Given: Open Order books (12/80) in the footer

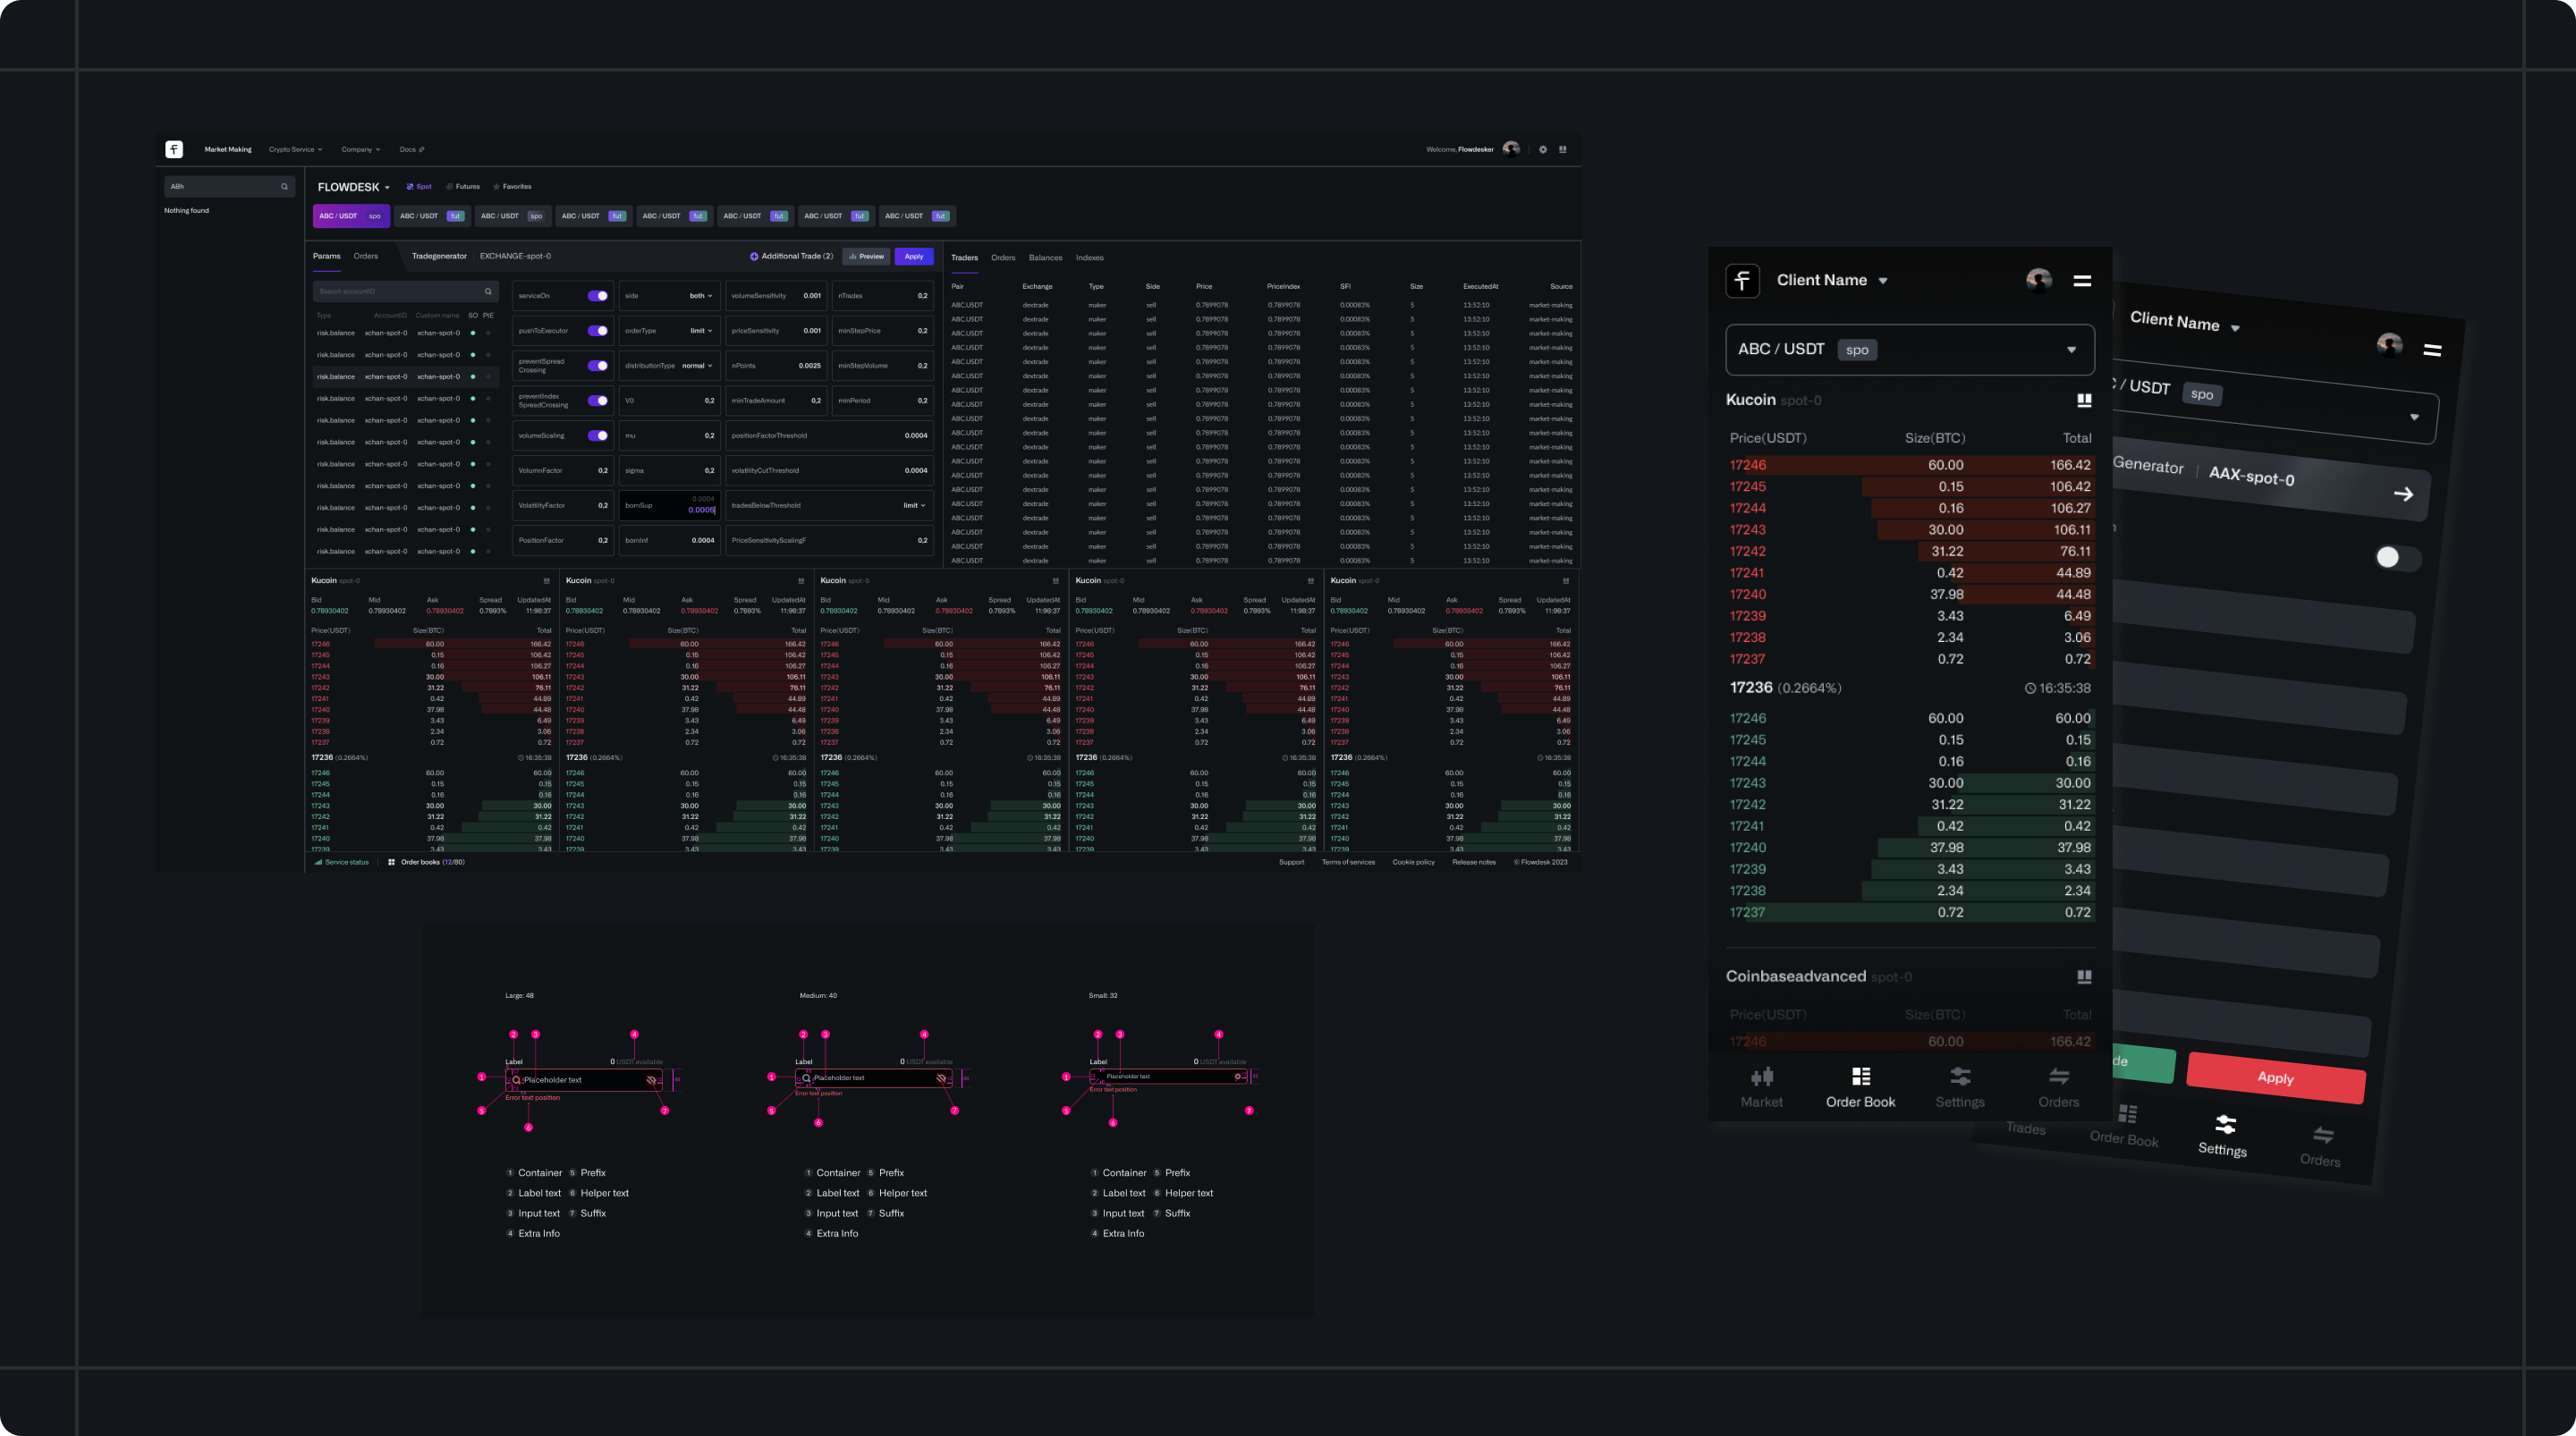Looking at the screenshot, I should point(426,862).
